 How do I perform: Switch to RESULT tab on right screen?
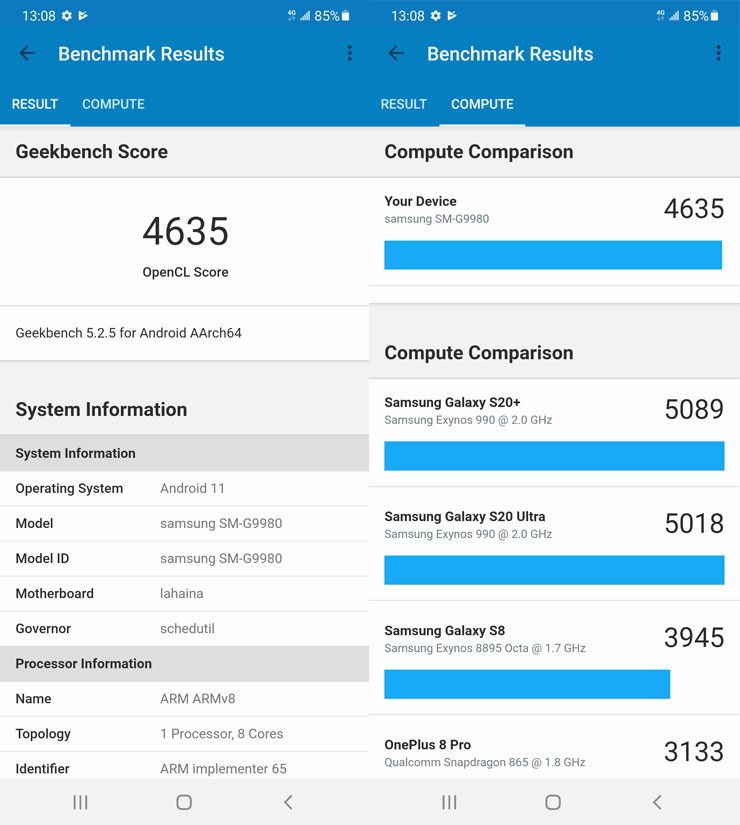[x=404, y=104]
